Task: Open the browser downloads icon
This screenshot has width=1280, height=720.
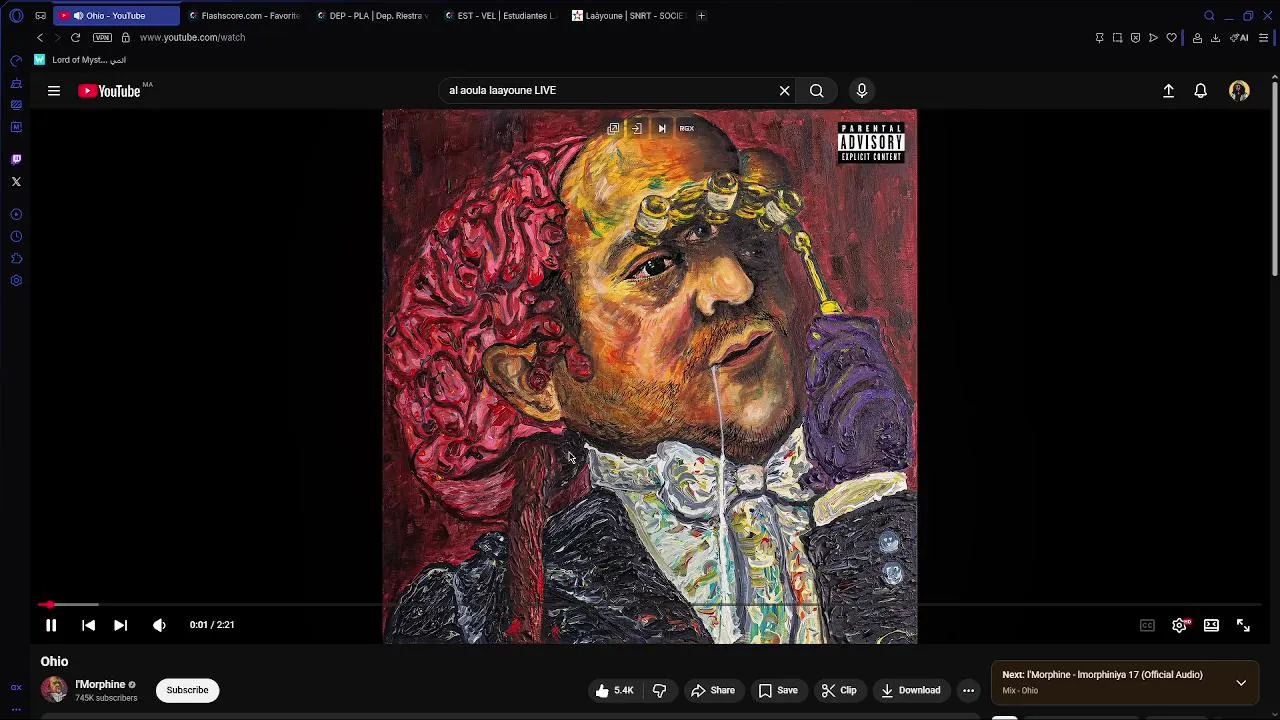Action: pos(1215,38)
